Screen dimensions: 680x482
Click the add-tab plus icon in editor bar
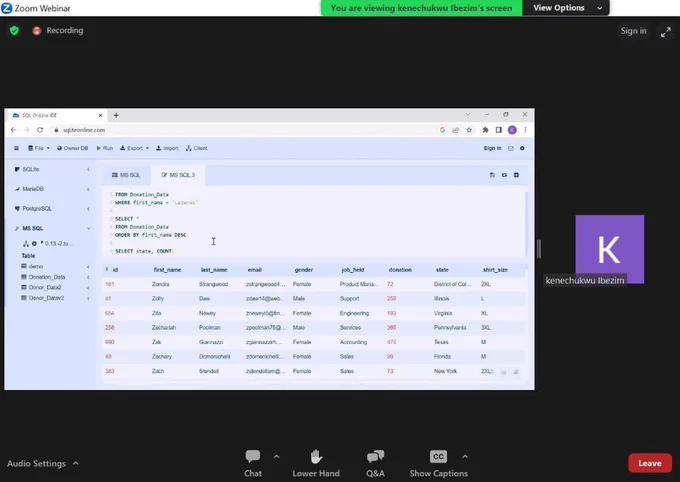tap(516, 175)
